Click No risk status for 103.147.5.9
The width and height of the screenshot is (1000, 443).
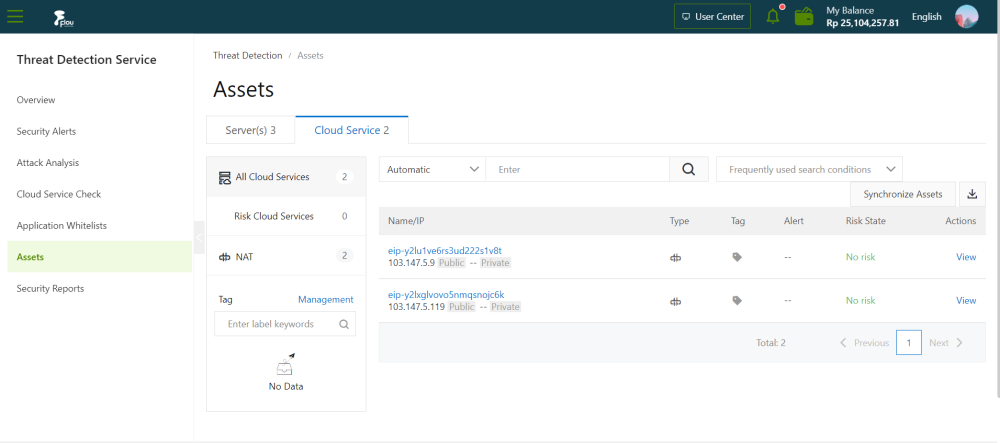click(860, 257)
